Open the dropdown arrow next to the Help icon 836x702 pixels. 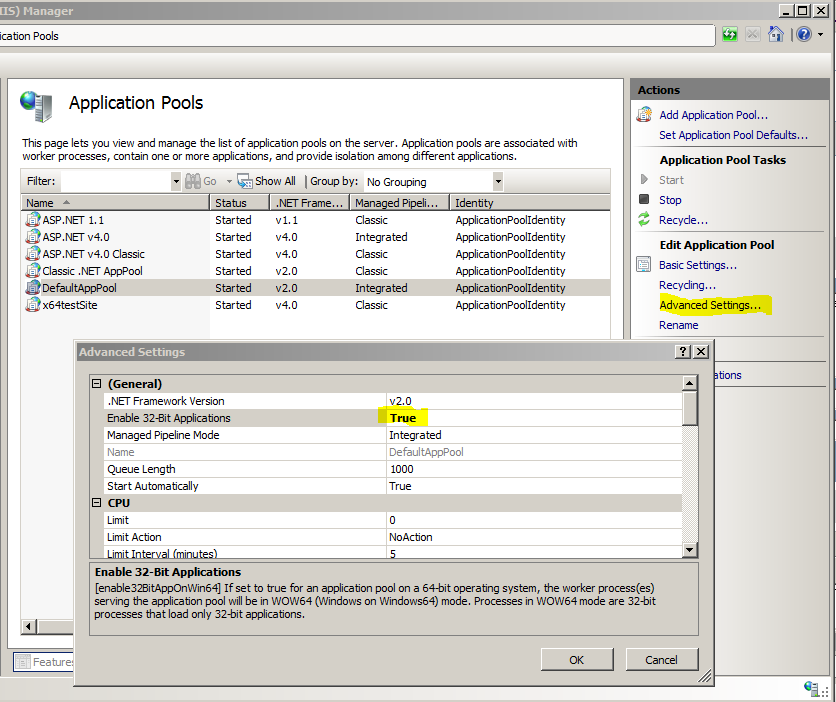point(821,35)
